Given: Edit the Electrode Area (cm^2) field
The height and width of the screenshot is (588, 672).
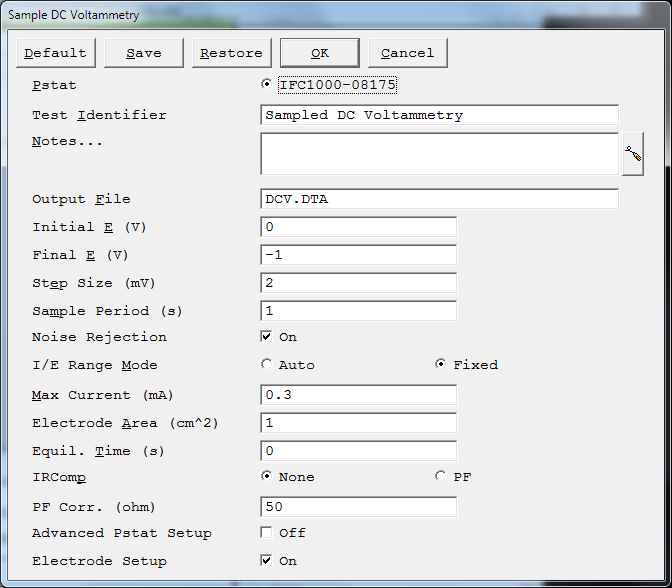Looking at the screenshot, I should pos(358,423).
